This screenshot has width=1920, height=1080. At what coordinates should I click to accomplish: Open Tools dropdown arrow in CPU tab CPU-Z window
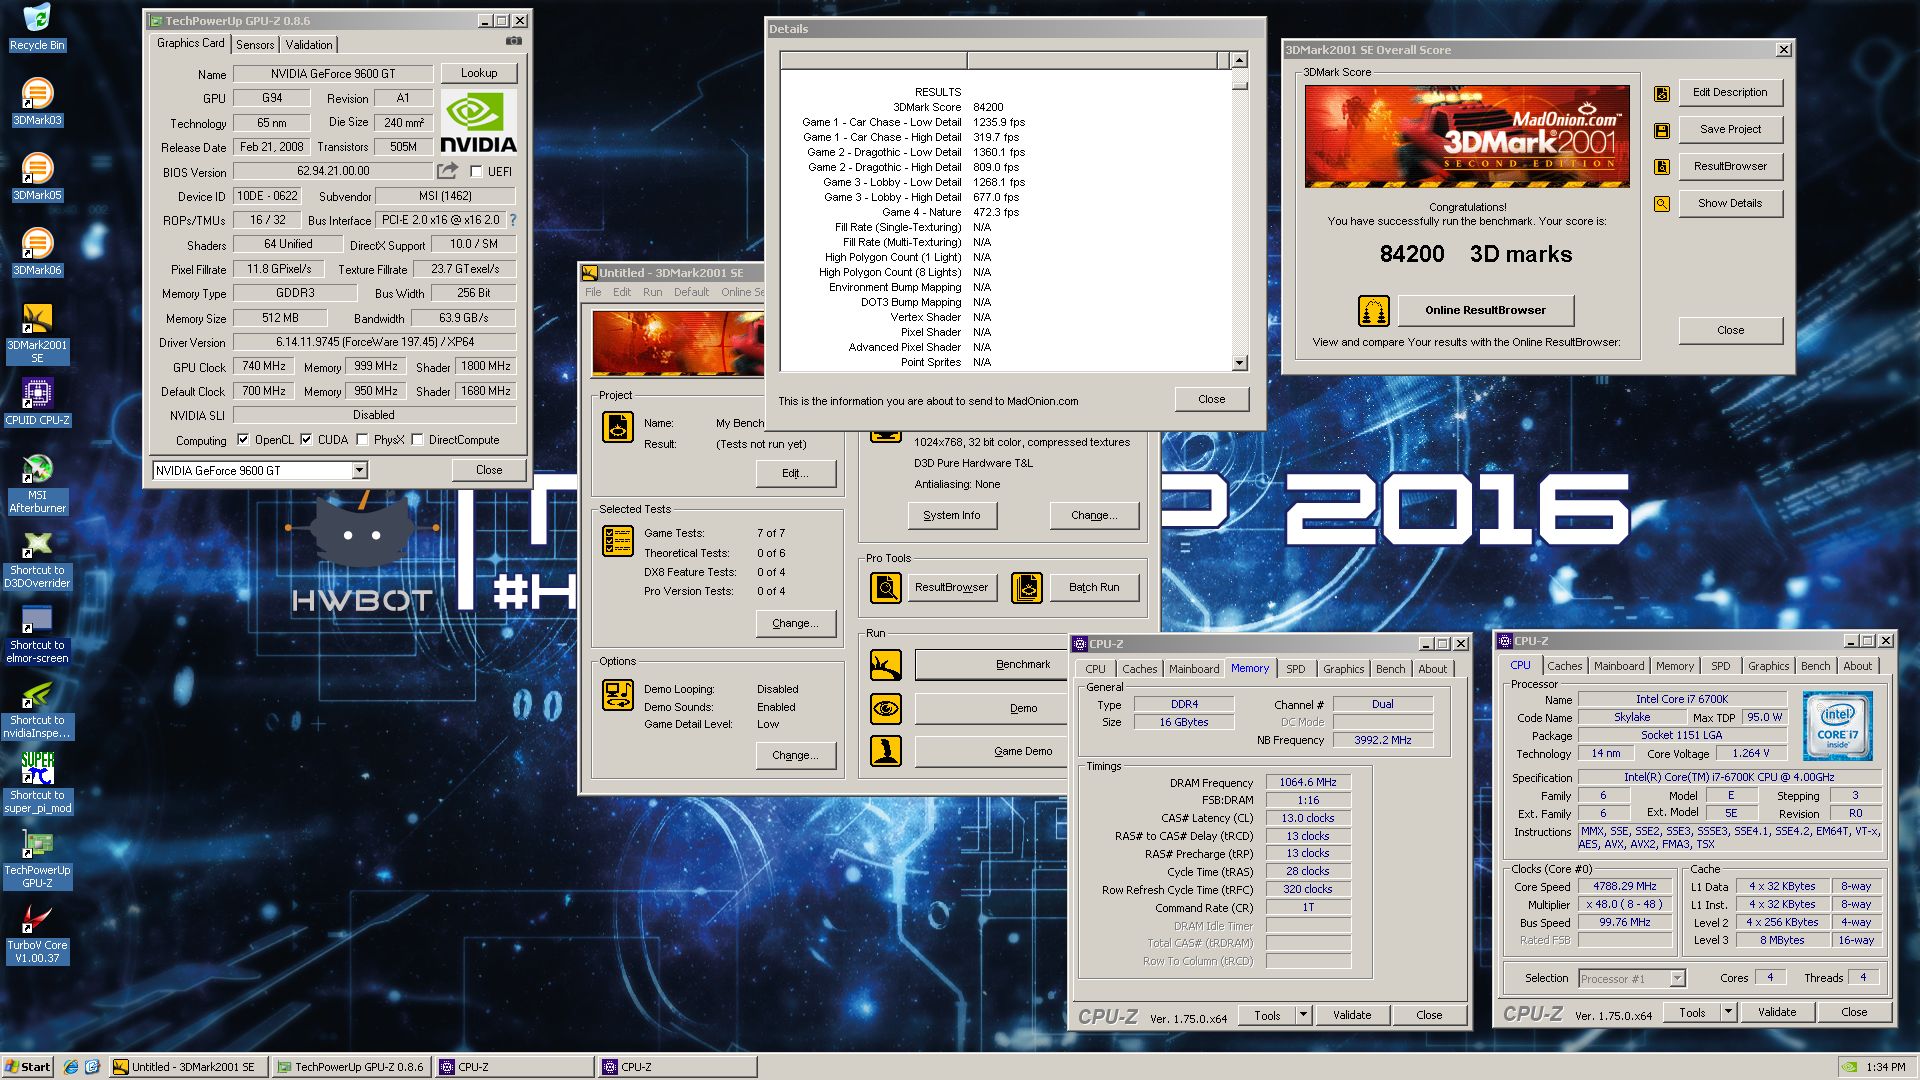click(1728, 1012)
